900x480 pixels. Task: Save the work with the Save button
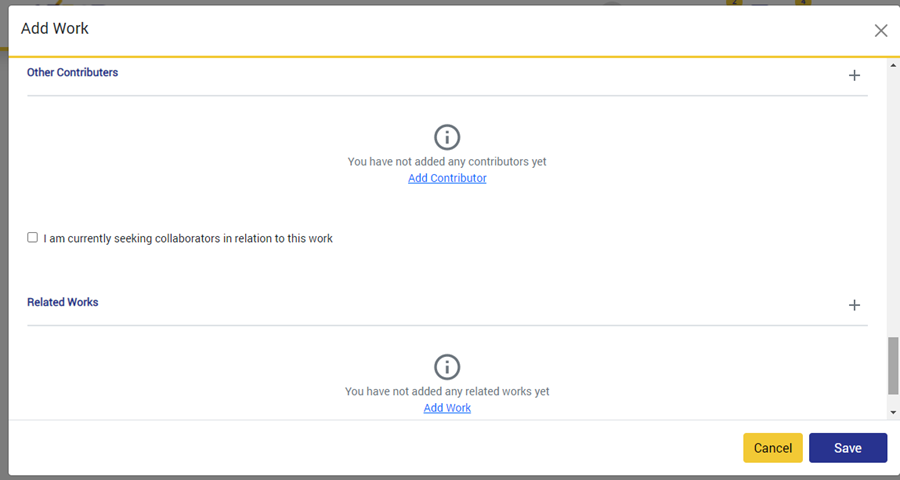847,448
